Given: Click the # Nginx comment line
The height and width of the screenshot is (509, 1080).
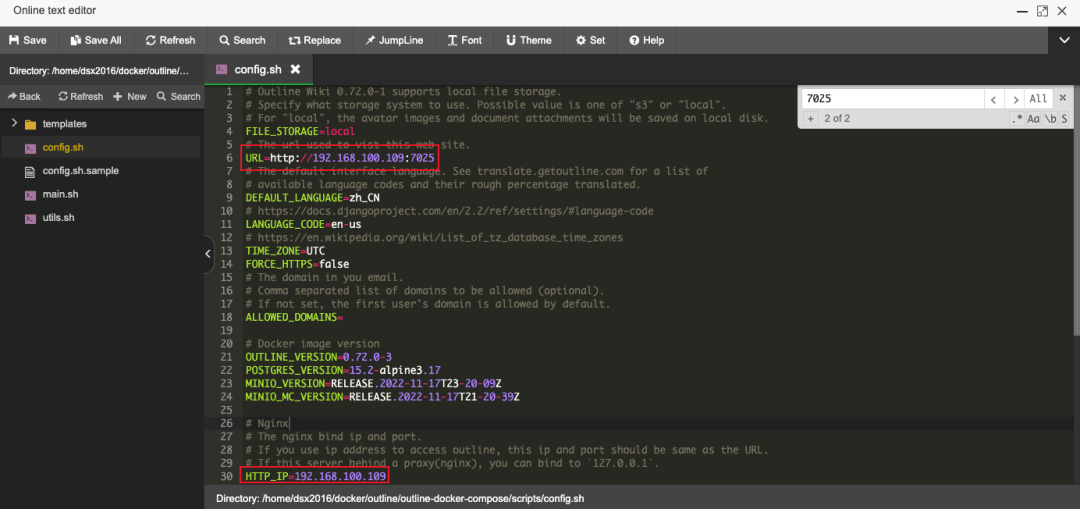Looking at the screenshot, I should (268, 423).
